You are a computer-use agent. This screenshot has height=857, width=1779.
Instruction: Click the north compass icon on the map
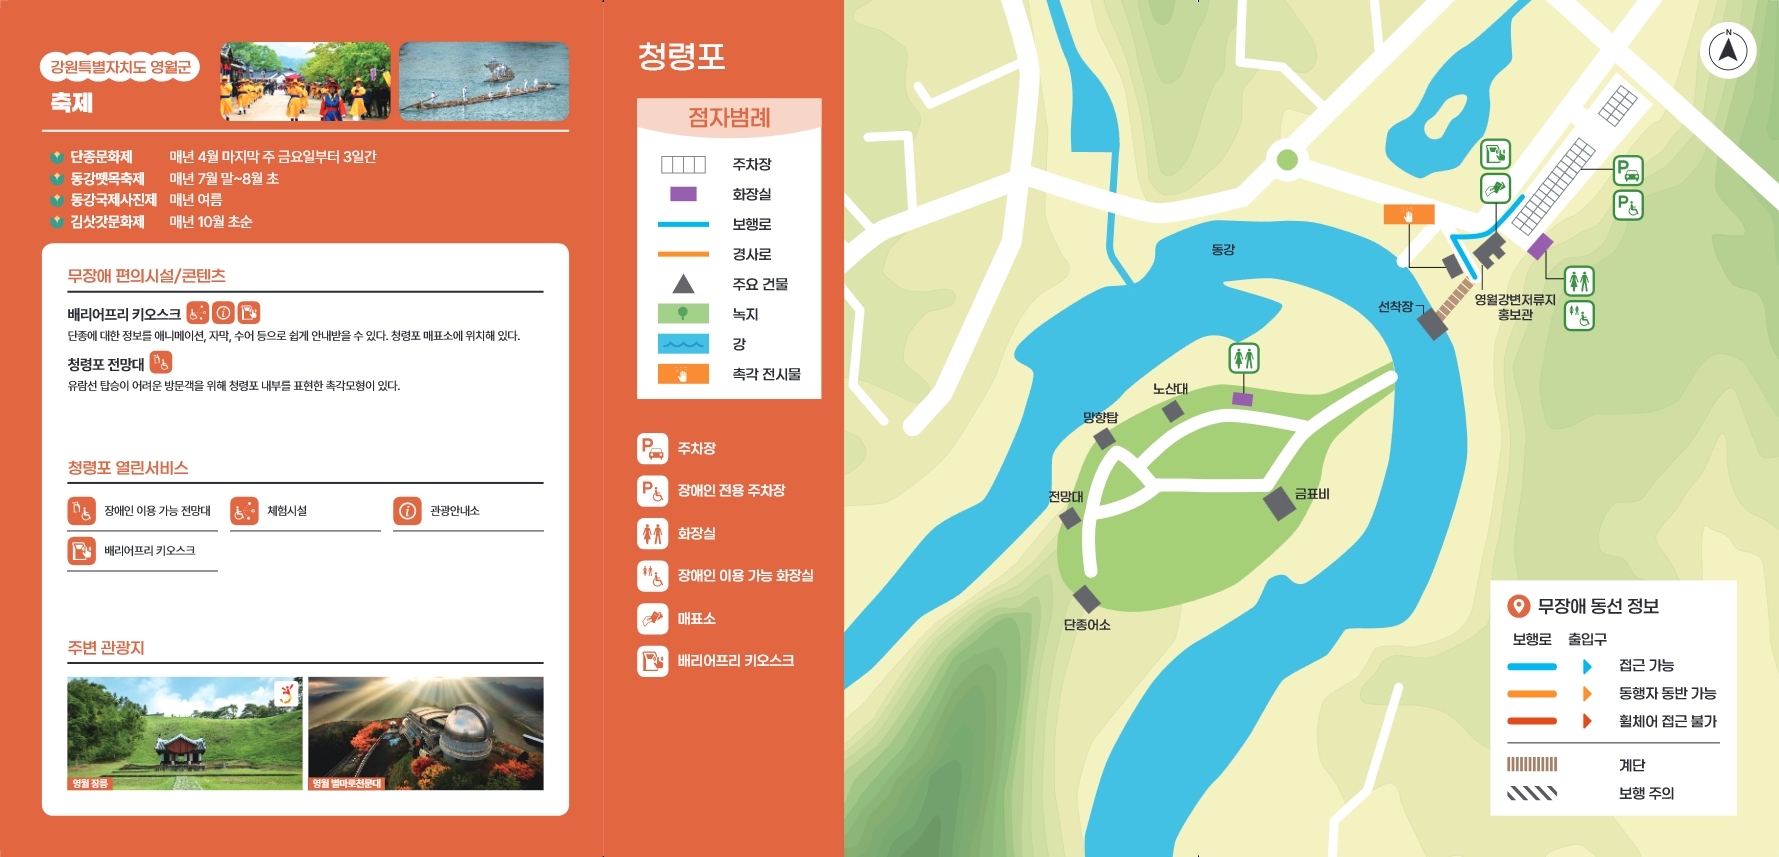coord(1727,50)
